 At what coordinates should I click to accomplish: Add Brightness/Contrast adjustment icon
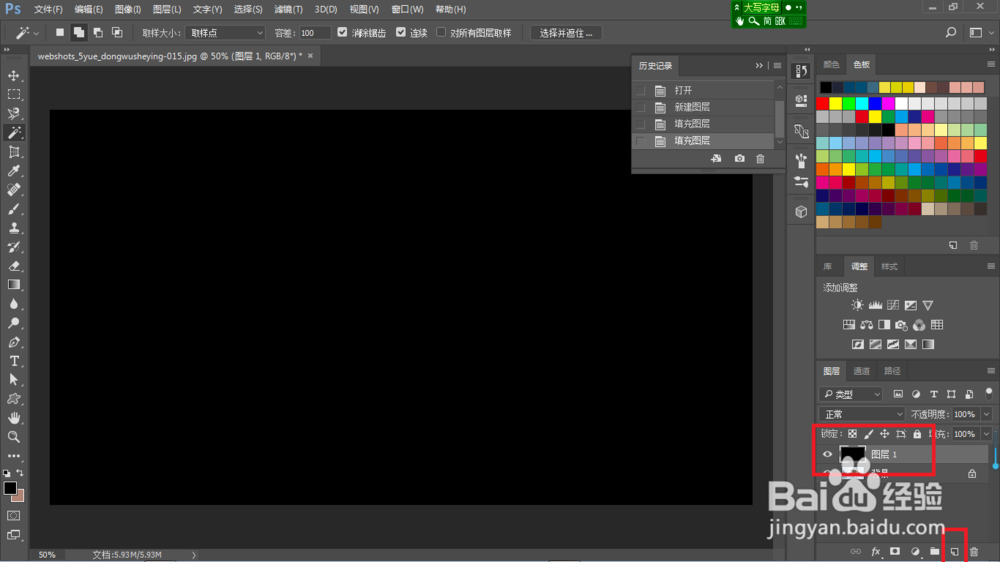[x=857, y=306]
